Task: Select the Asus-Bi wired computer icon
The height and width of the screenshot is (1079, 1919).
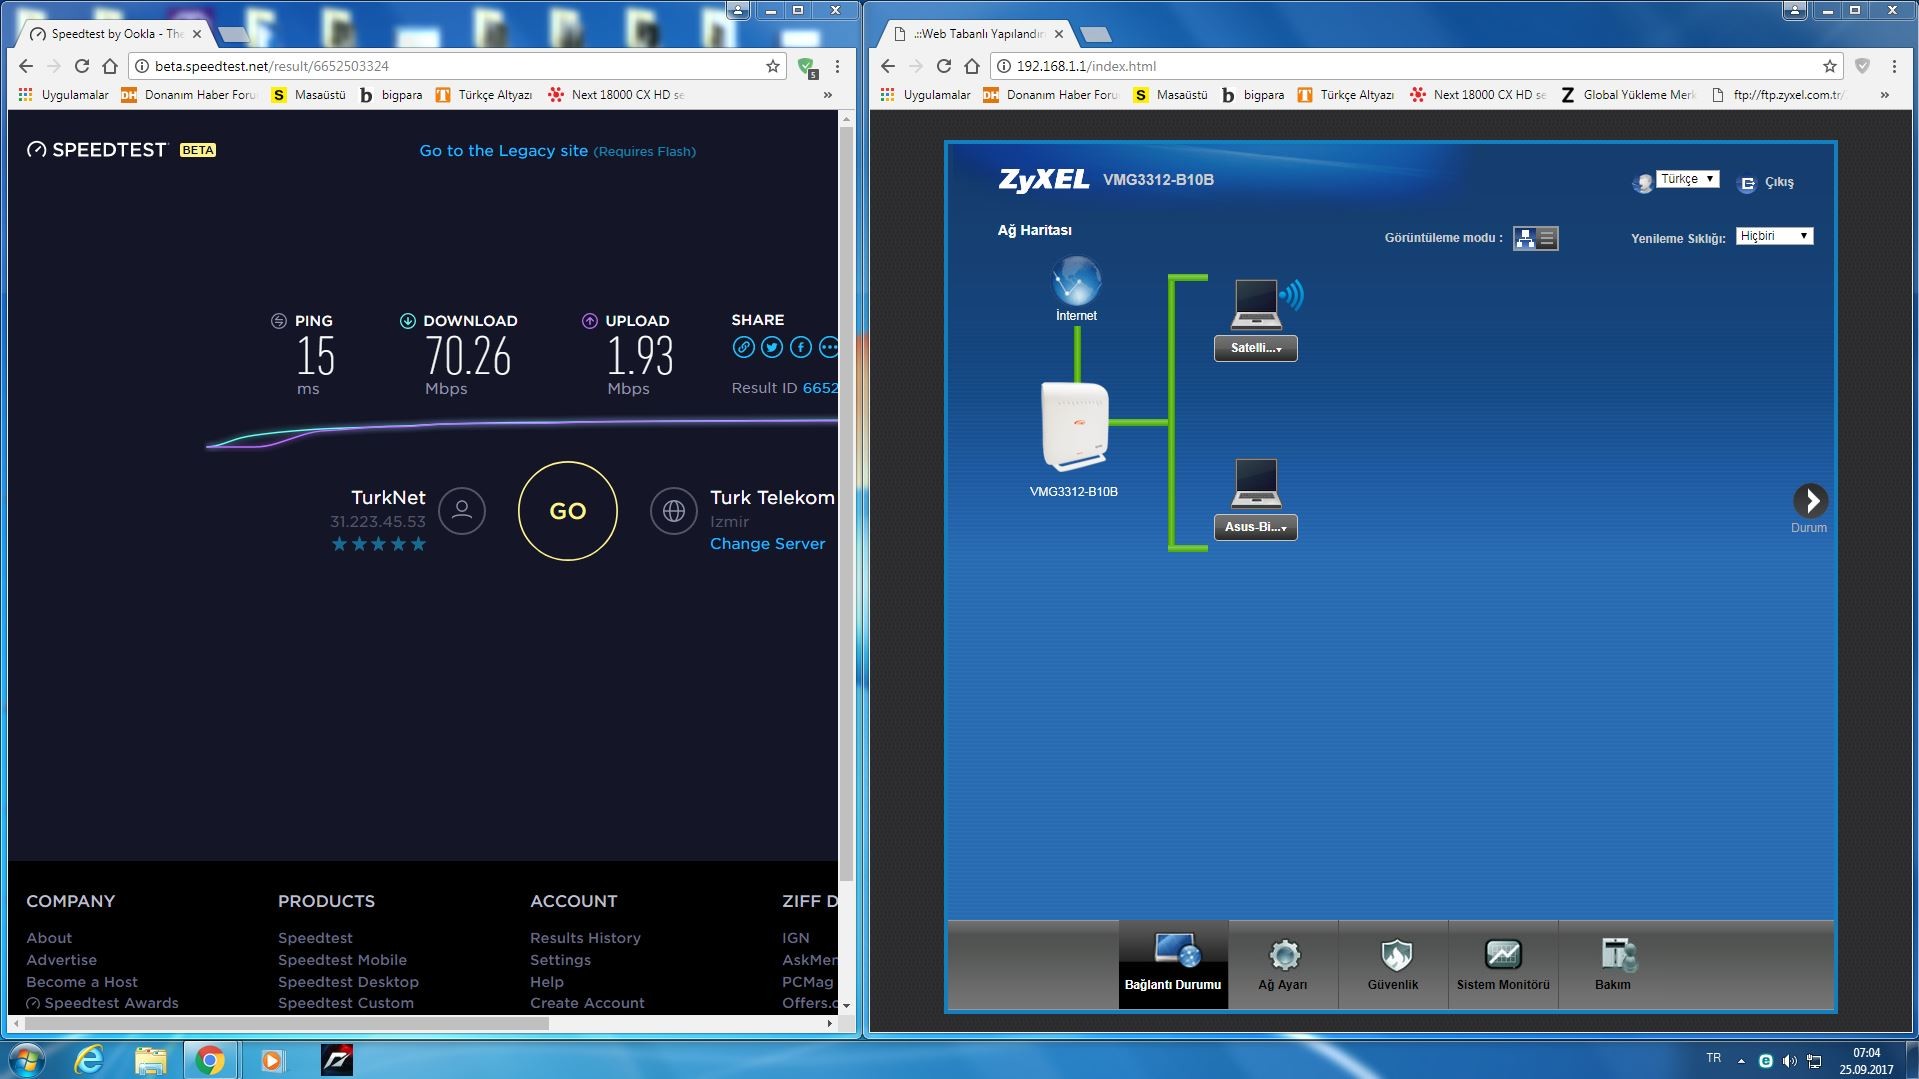Action: [1256, 484]
